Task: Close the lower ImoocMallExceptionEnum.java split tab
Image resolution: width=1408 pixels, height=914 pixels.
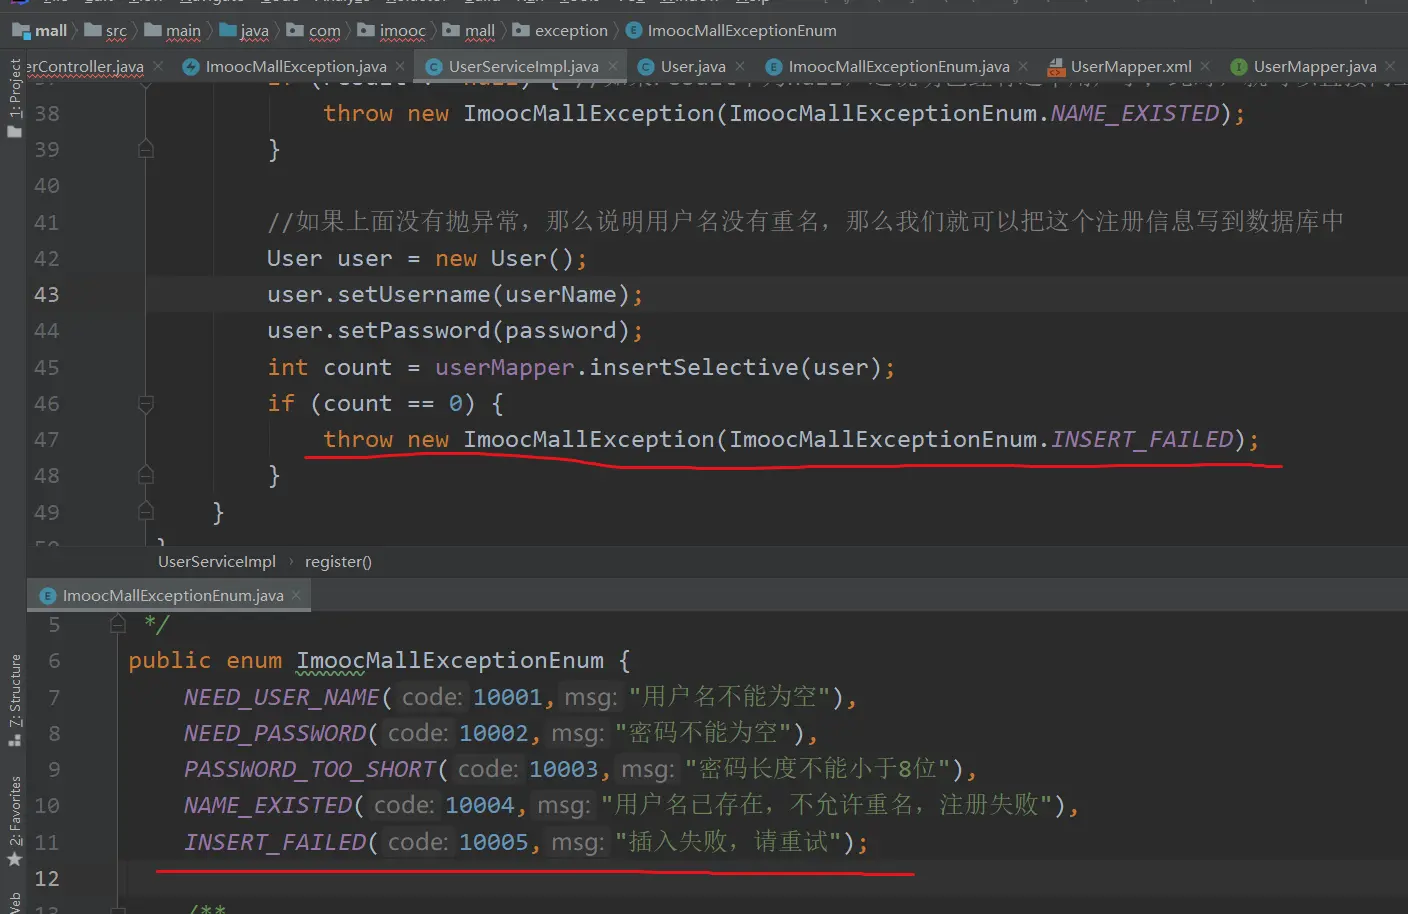Action: tap(296, 595)
